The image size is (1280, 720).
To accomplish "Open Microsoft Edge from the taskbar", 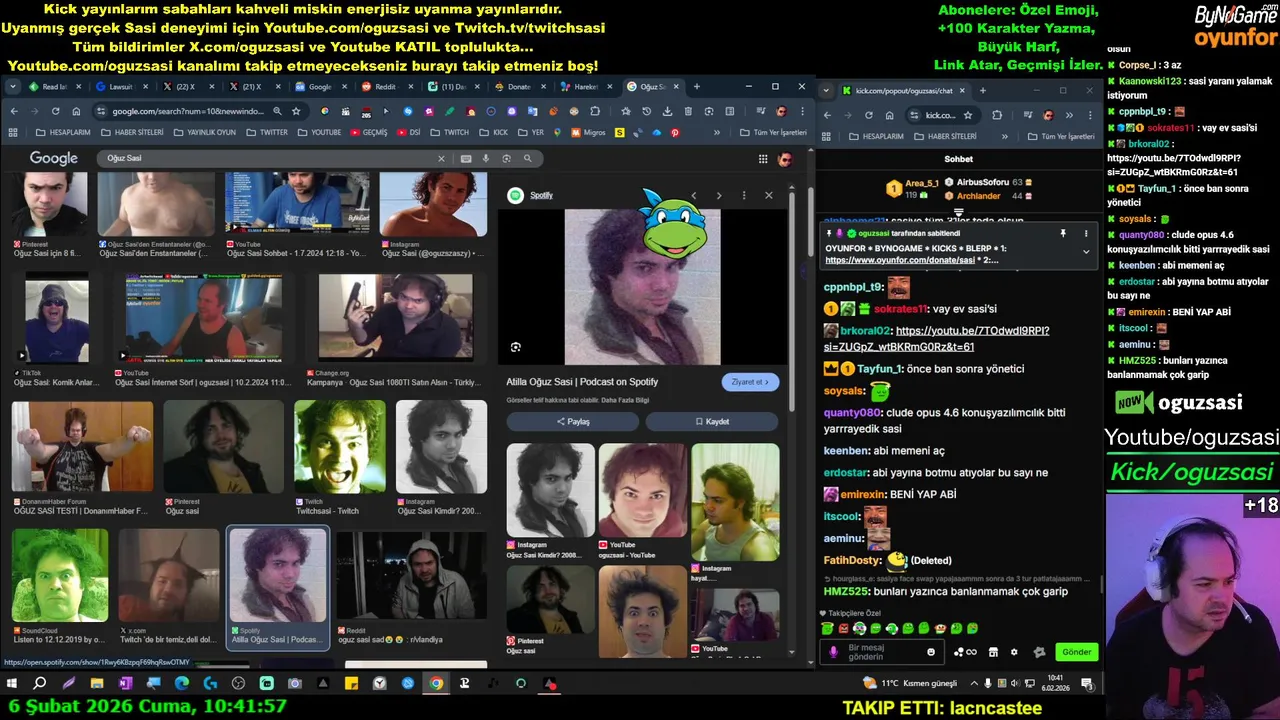I will [x=181, y=684].
